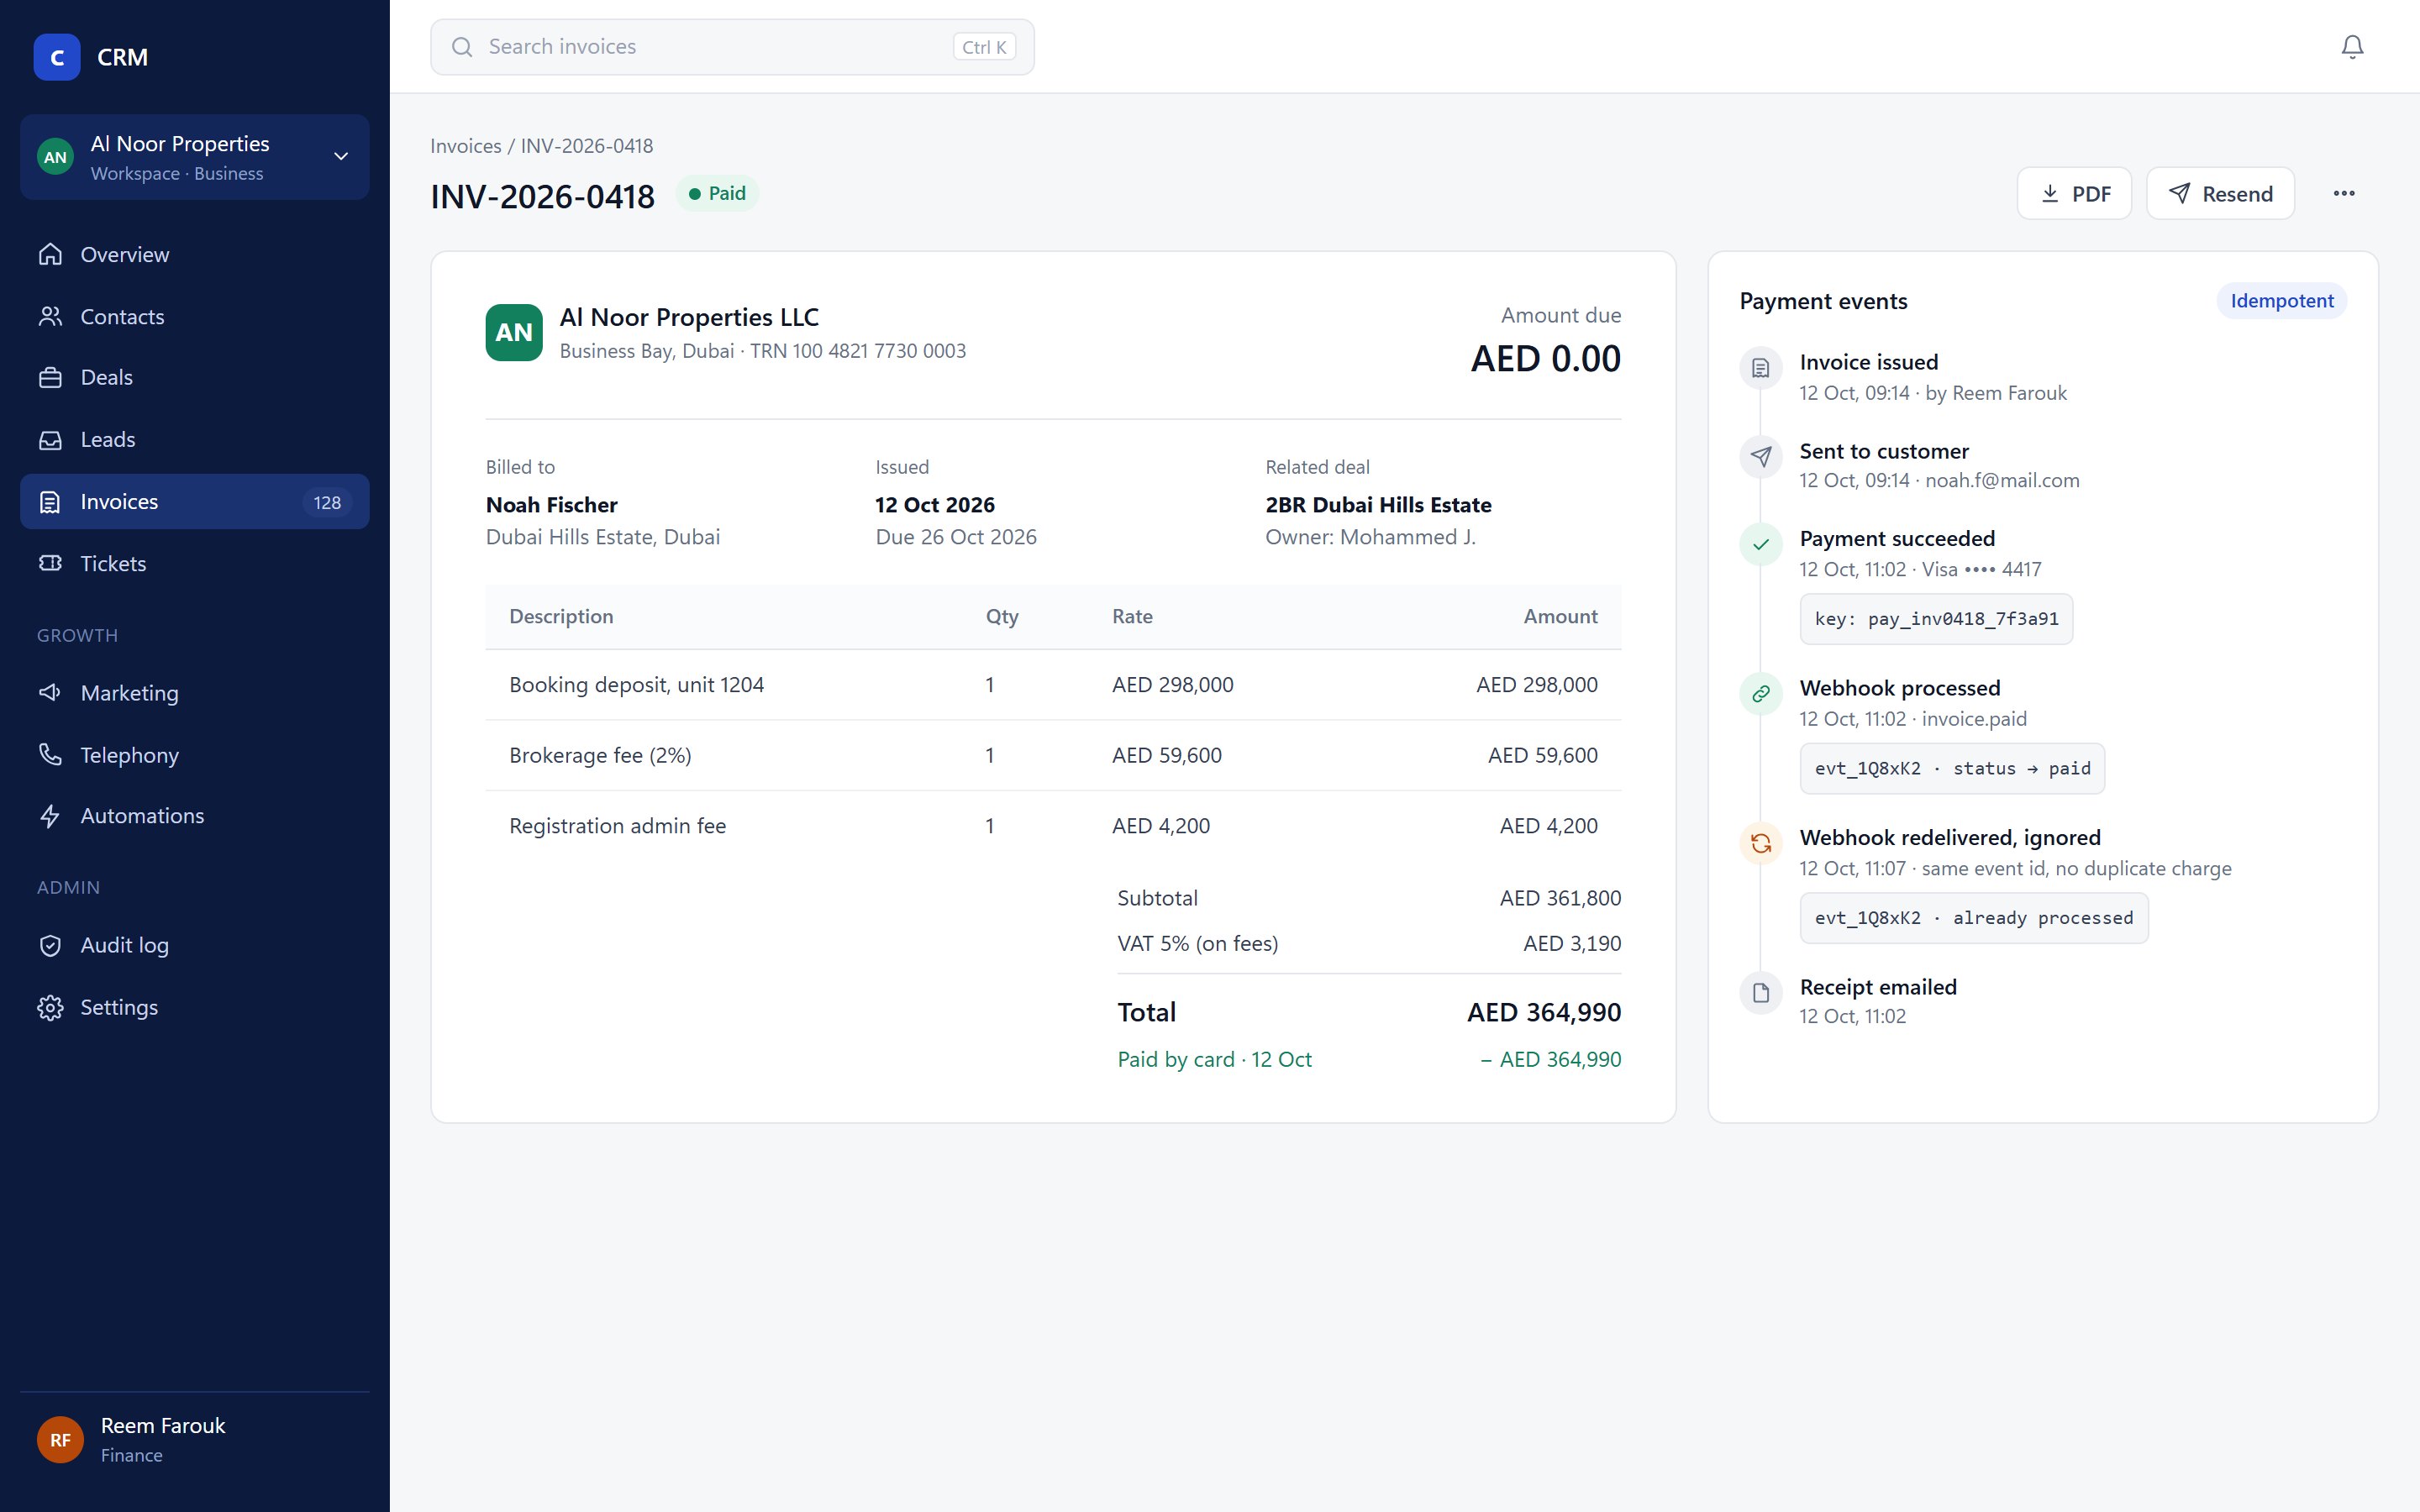Open the Reem Farouk user profile

coord(195,1439)
